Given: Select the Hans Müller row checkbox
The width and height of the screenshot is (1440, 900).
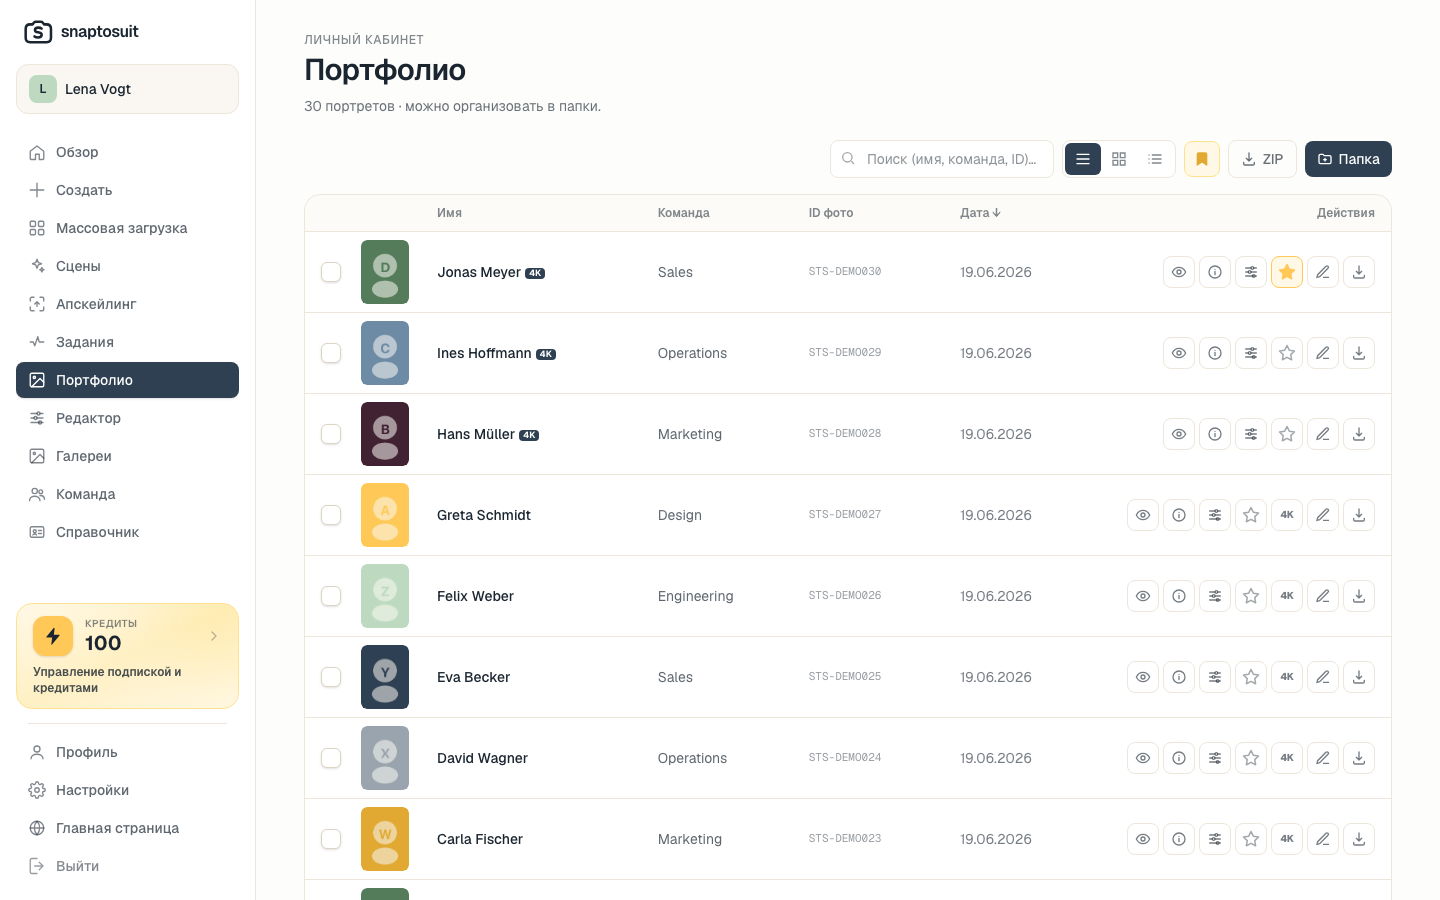Looking at the screenshot, I should coord(331,434).
